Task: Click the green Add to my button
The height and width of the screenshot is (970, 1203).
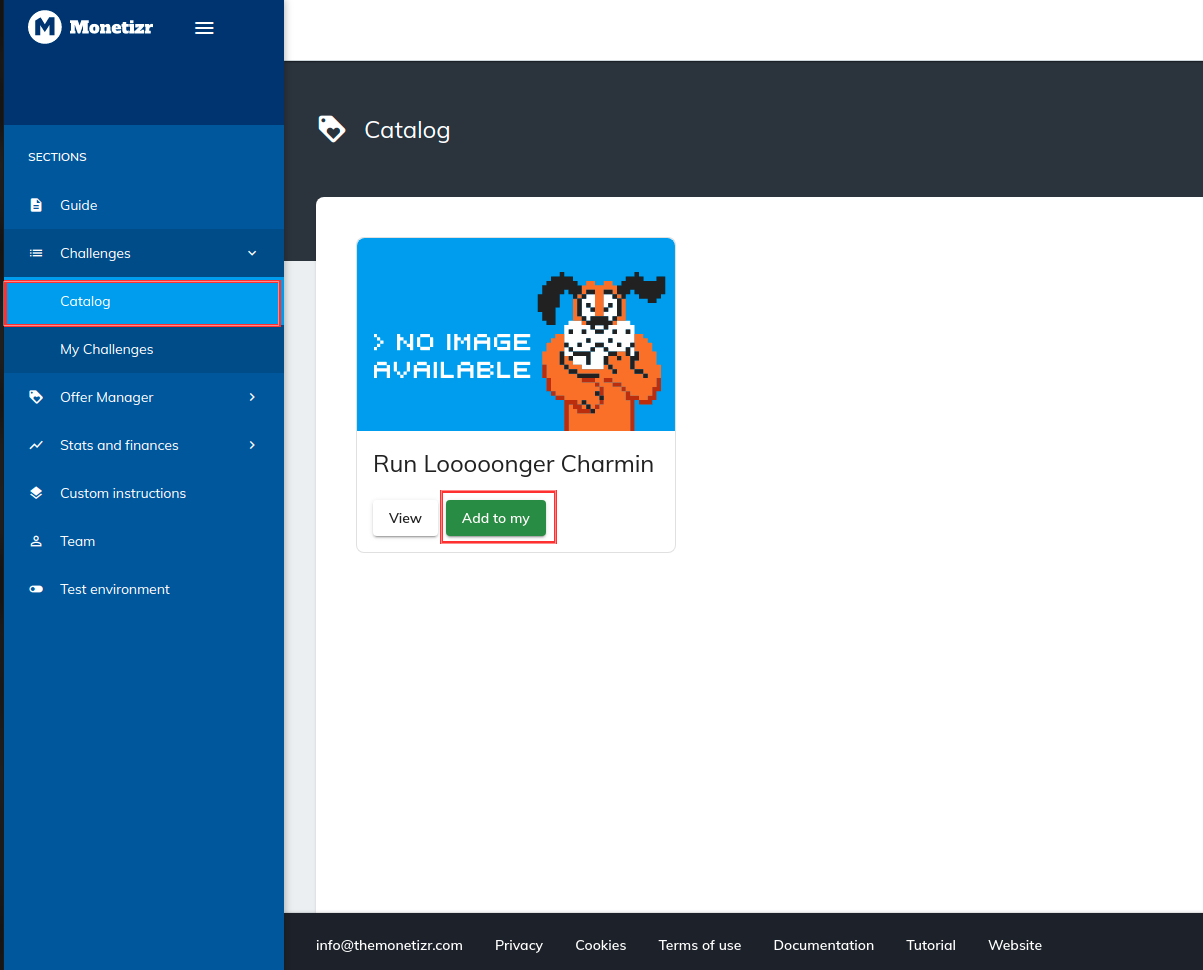Action: pos(496,518)
